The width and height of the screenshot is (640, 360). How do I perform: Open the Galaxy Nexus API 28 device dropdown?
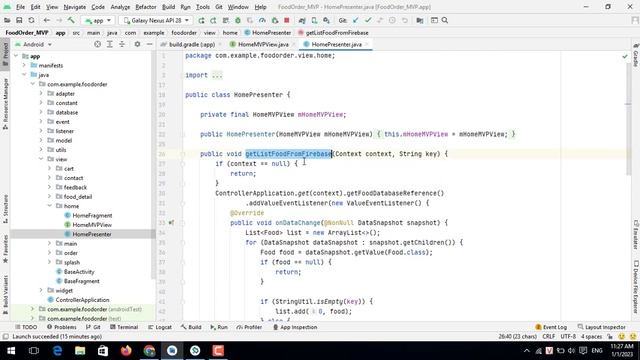pos(156,20)
